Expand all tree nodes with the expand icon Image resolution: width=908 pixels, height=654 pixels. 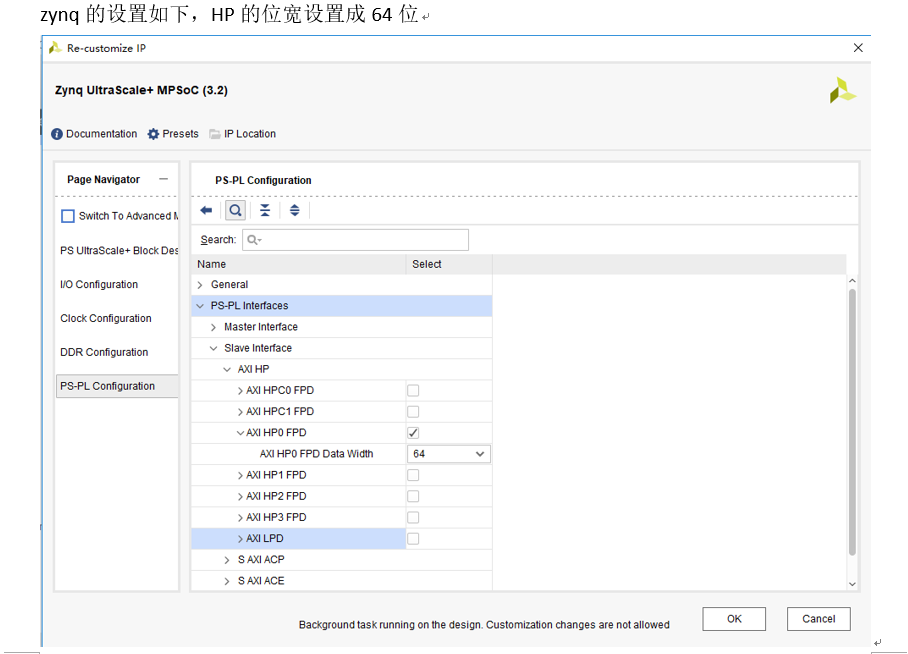coord(293,210)
